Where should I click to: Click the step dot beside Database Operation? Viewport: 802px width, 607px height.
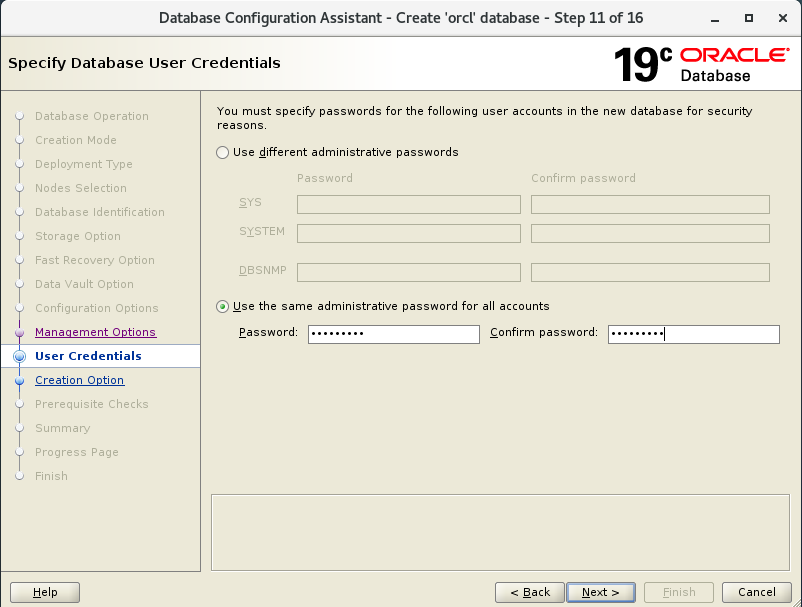[18, 116]
